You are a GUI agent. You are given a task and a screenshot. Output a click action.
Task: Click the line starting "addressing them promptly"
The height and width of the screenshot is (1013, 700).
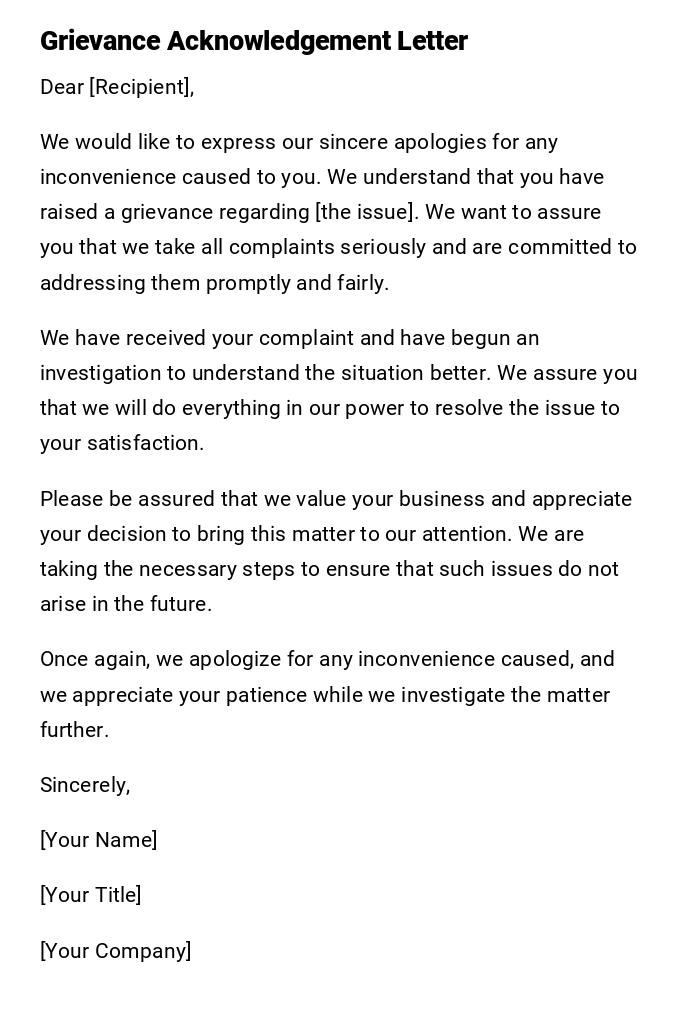[x=214, y=283]
